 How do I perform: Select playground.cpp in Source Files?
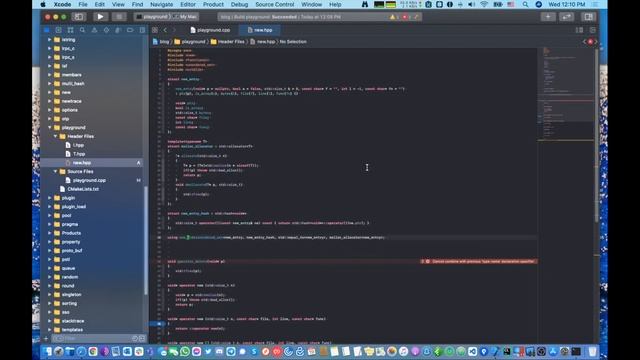tap(89, 180)
